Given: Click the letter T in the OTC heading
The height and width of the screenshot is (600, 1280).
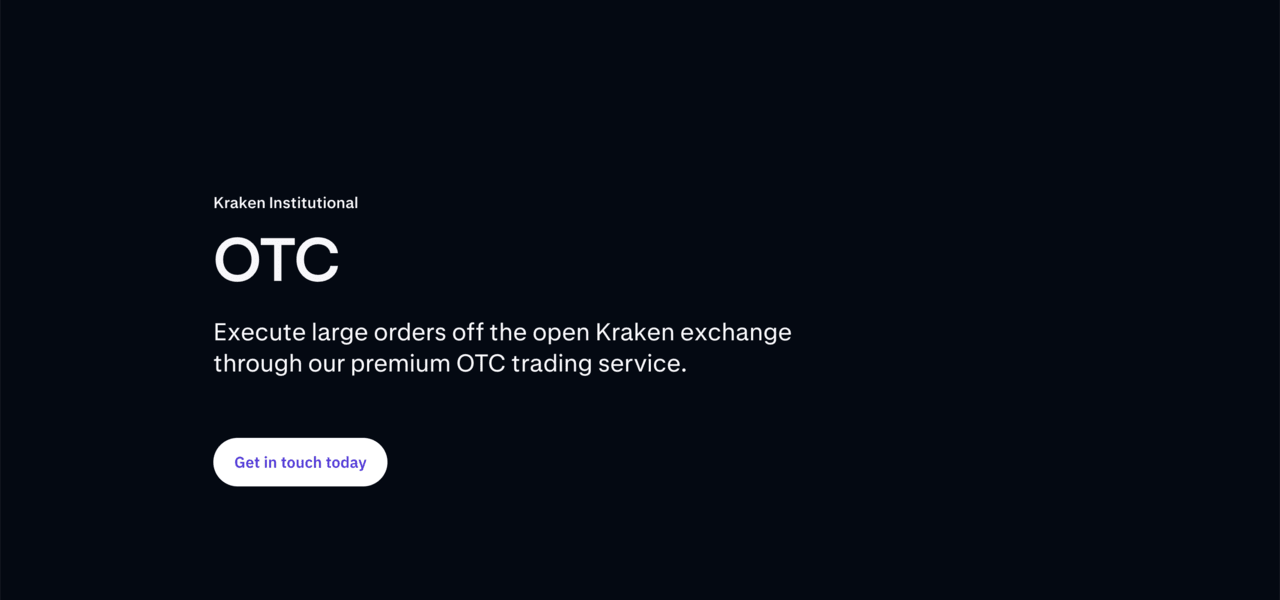Looking at the screenshot, I should [x=277, y=260].
